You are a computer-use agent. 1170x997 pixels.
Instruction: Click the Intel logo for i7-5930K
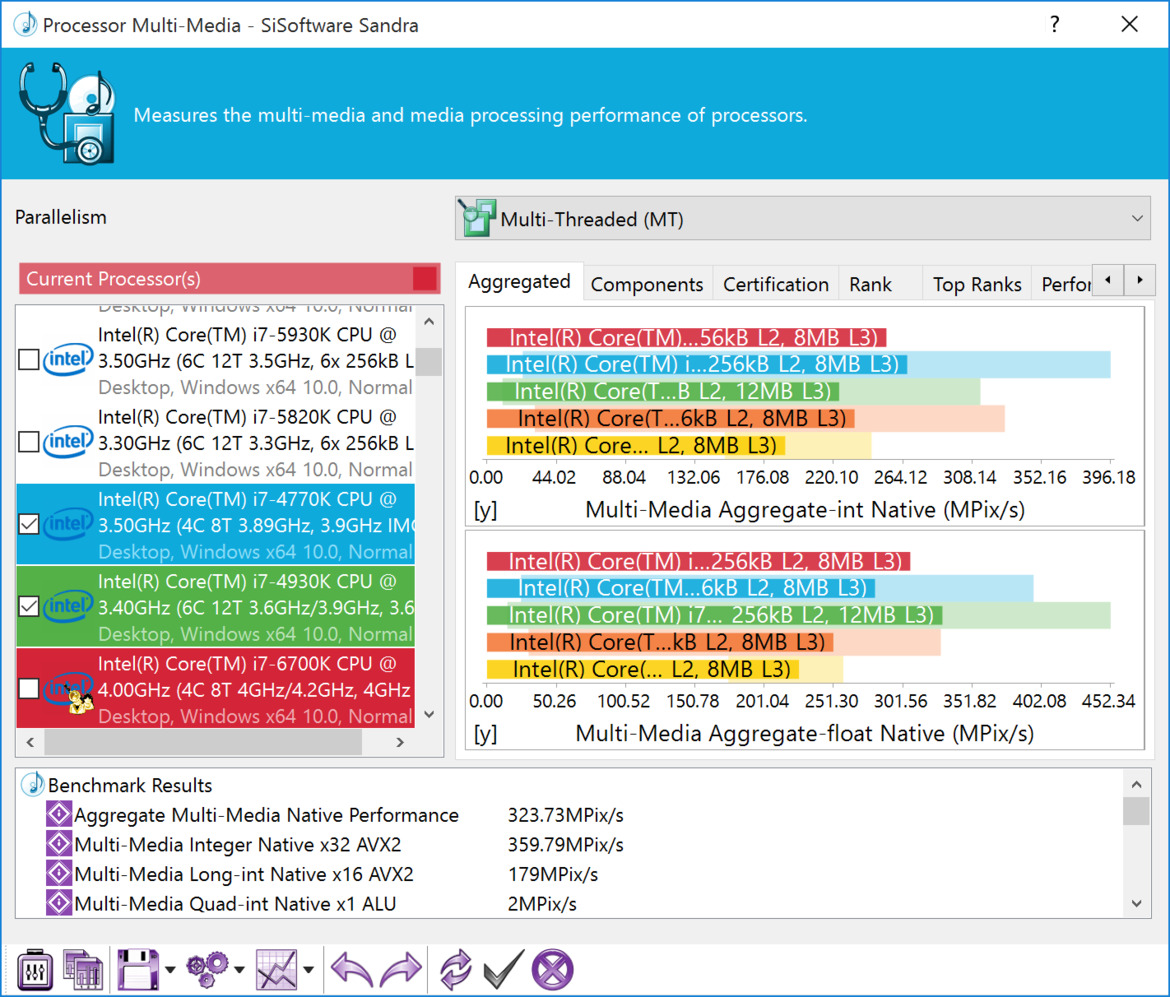click(x=68, y=360)
